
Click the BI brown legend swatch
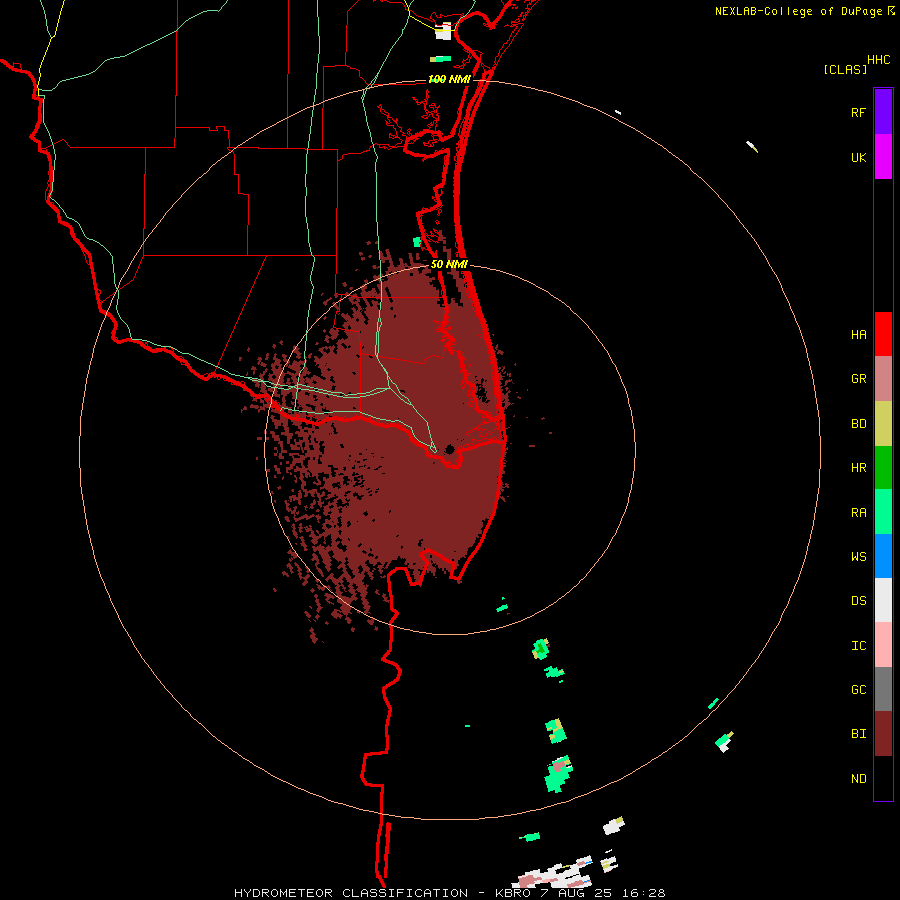click(x=883, y=734)
